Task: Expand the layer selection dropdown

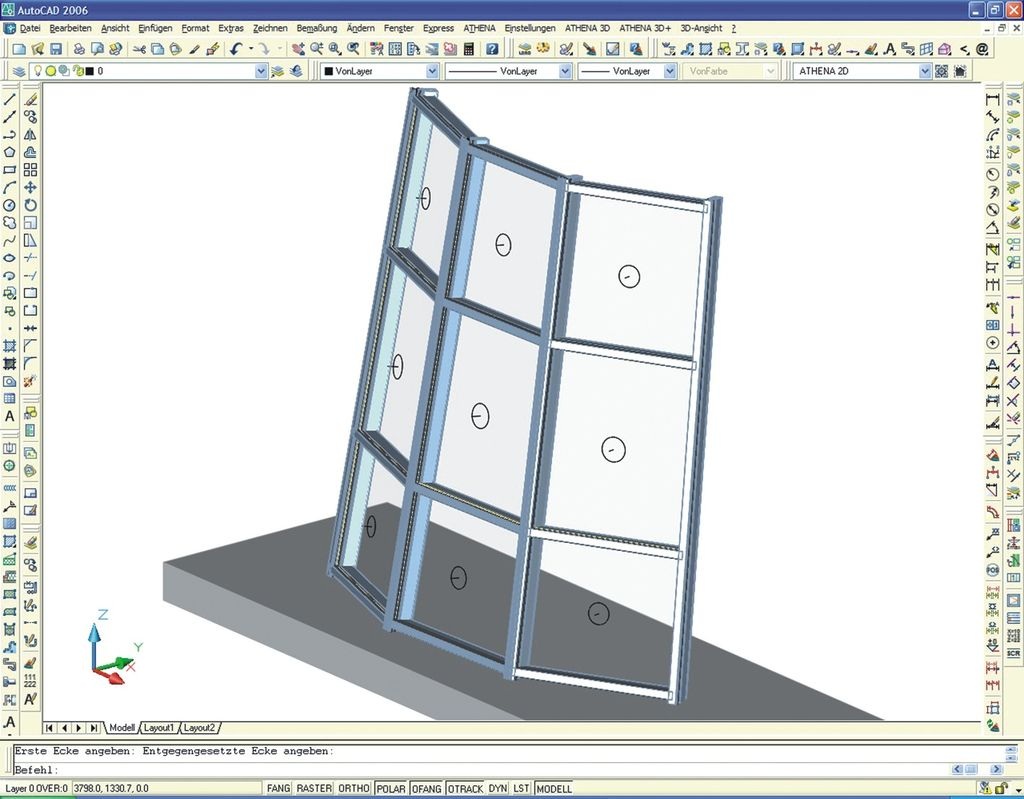Action: [x=261, y=71]
